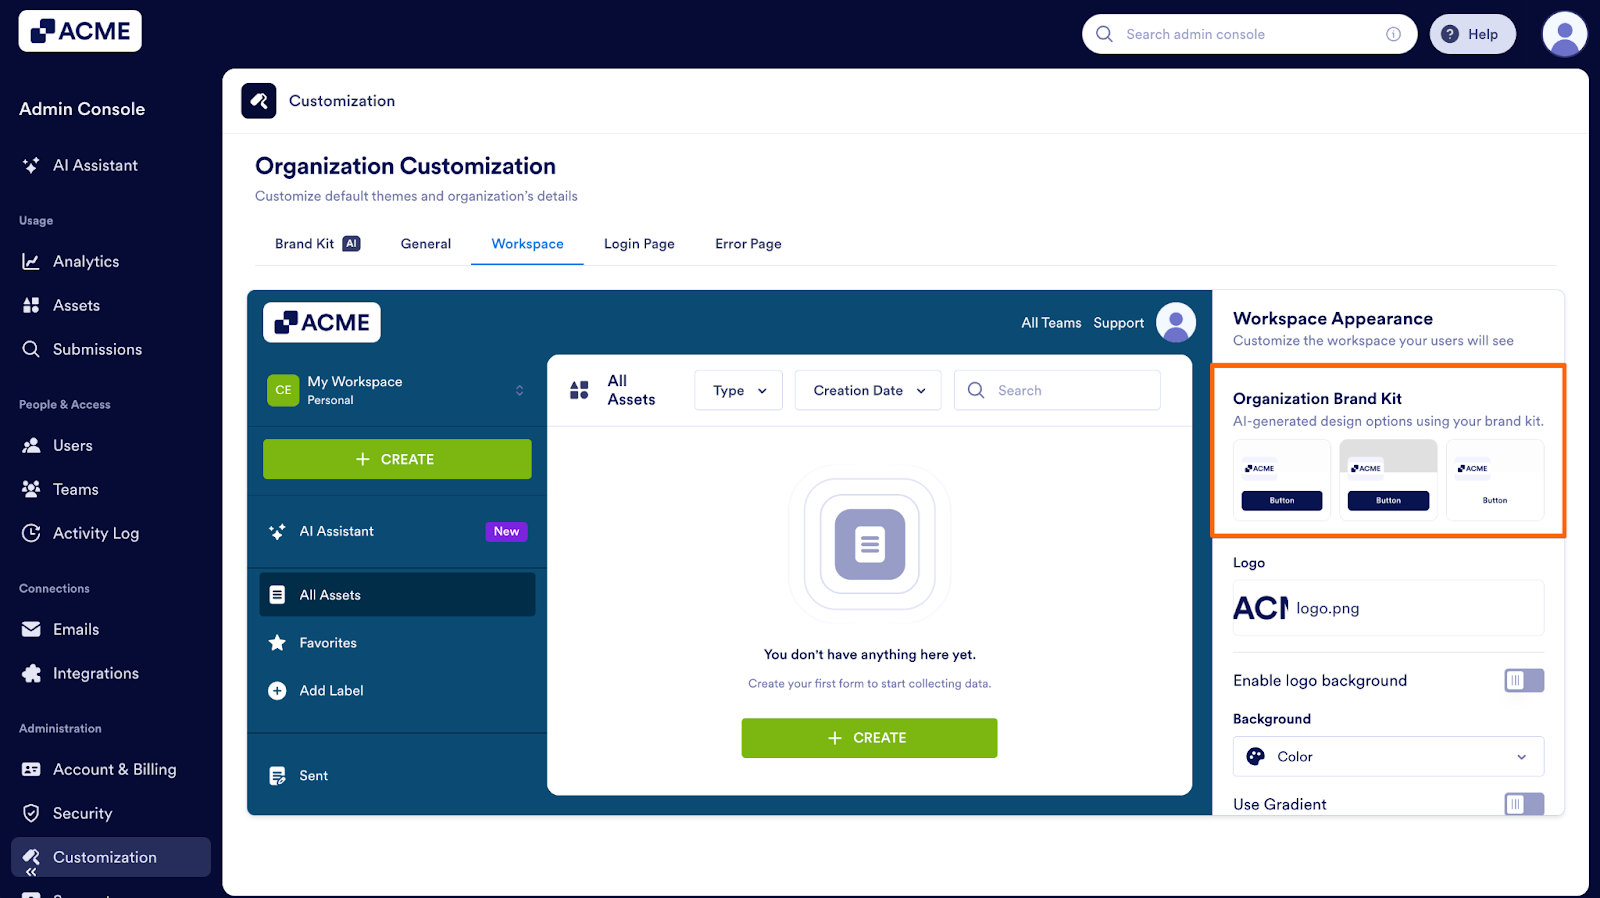Select the third brand kit design option
Viewport: 1600px width, 898px height.
(1495, 480)
